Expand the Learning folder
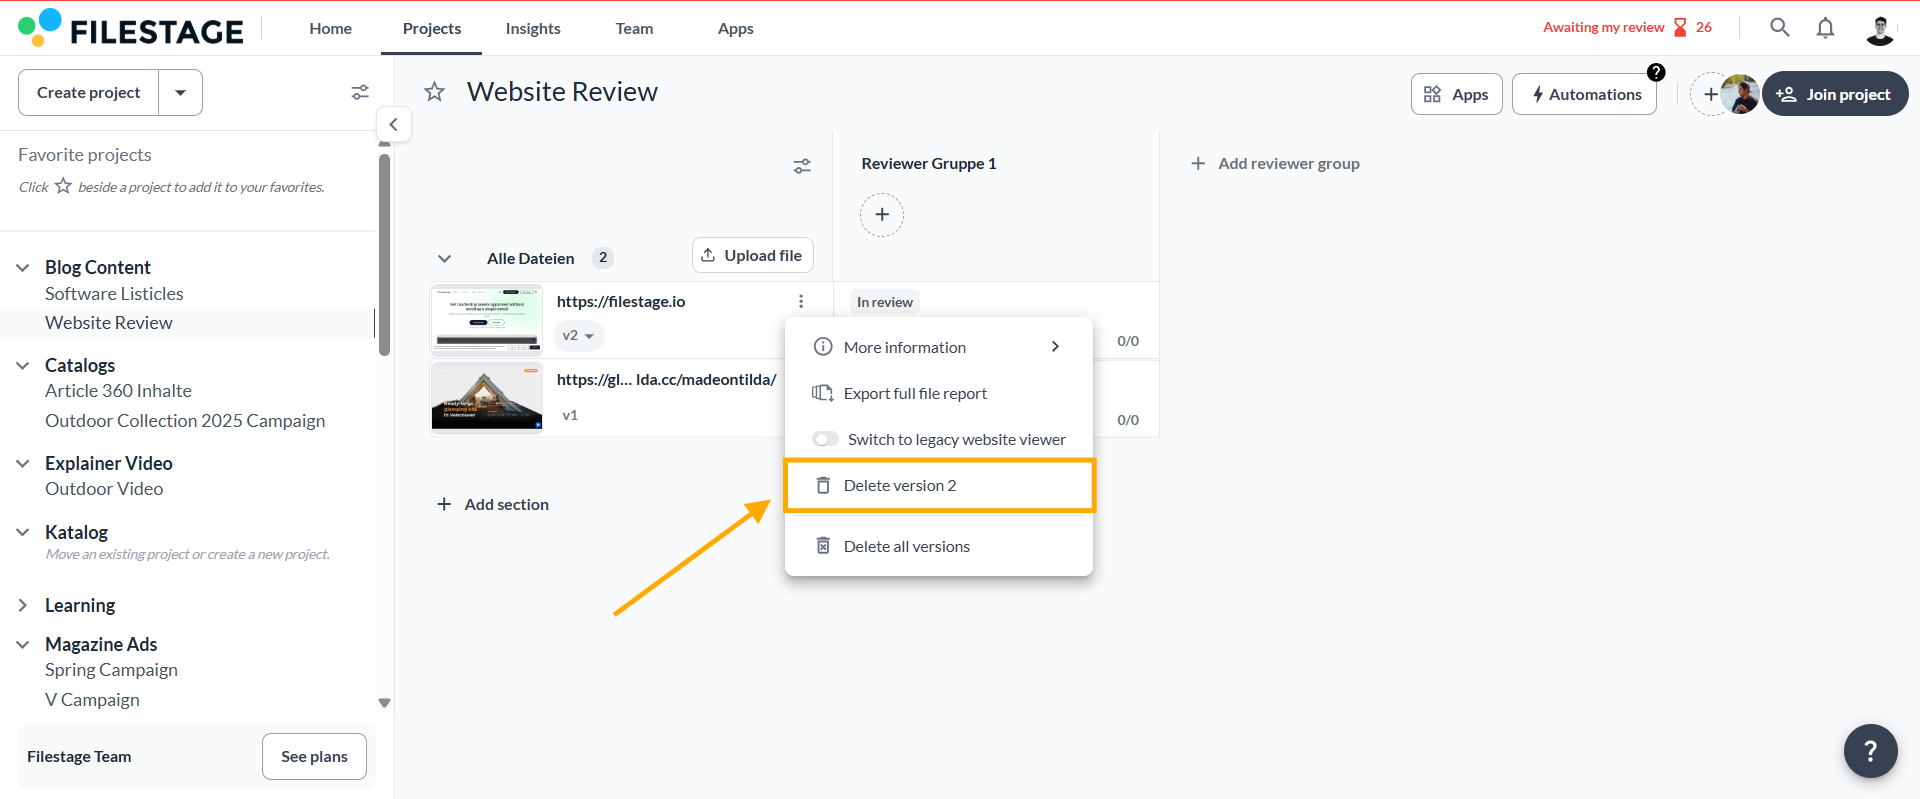The height and width of the screenshot is (799, 1920). pos(23,606)
